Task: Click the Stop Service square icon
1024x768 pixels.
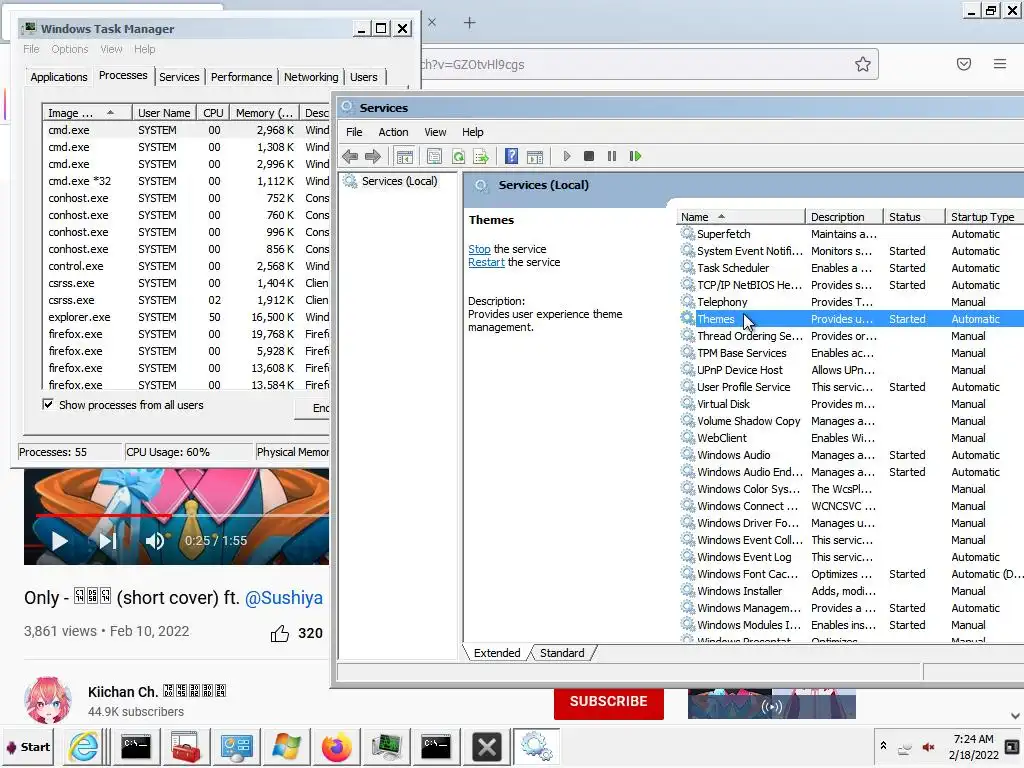Action: coord(588,156)
